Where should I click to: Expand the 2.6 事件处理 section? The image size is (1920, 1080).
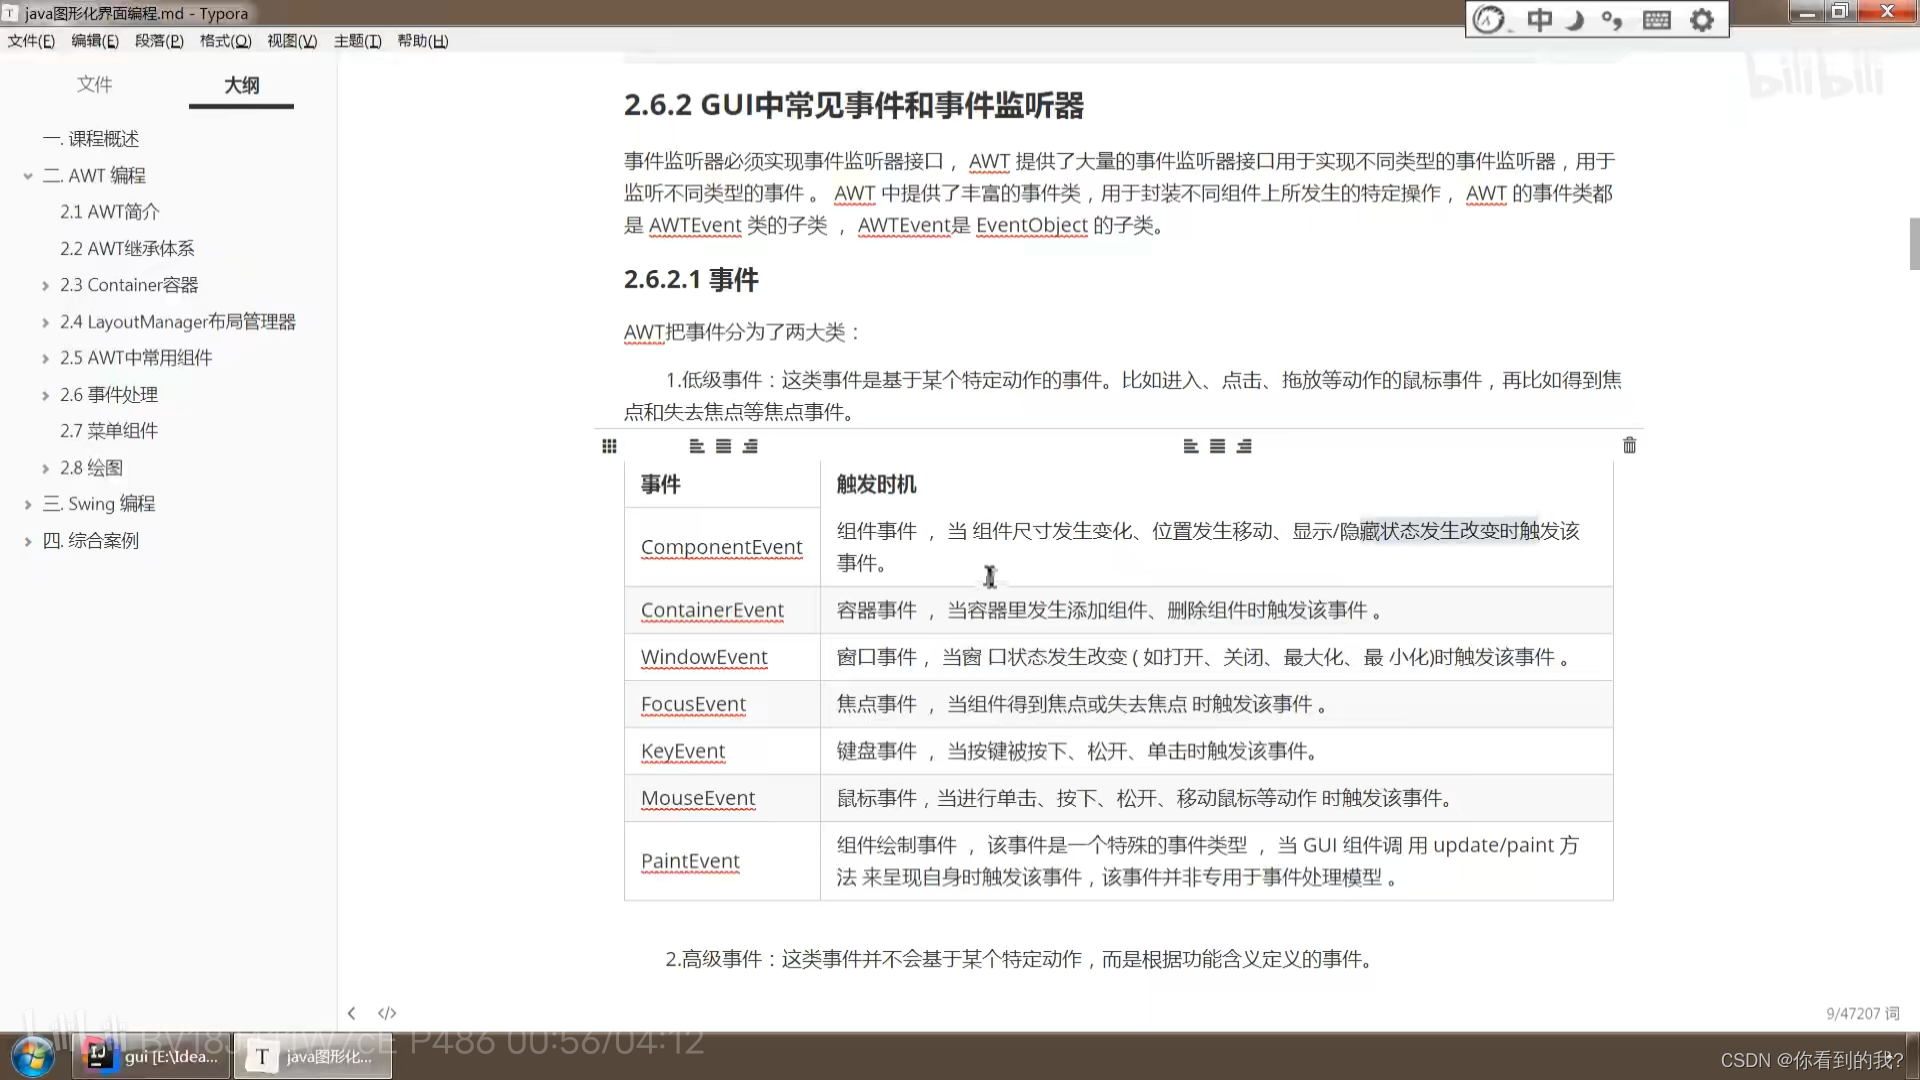44,394
